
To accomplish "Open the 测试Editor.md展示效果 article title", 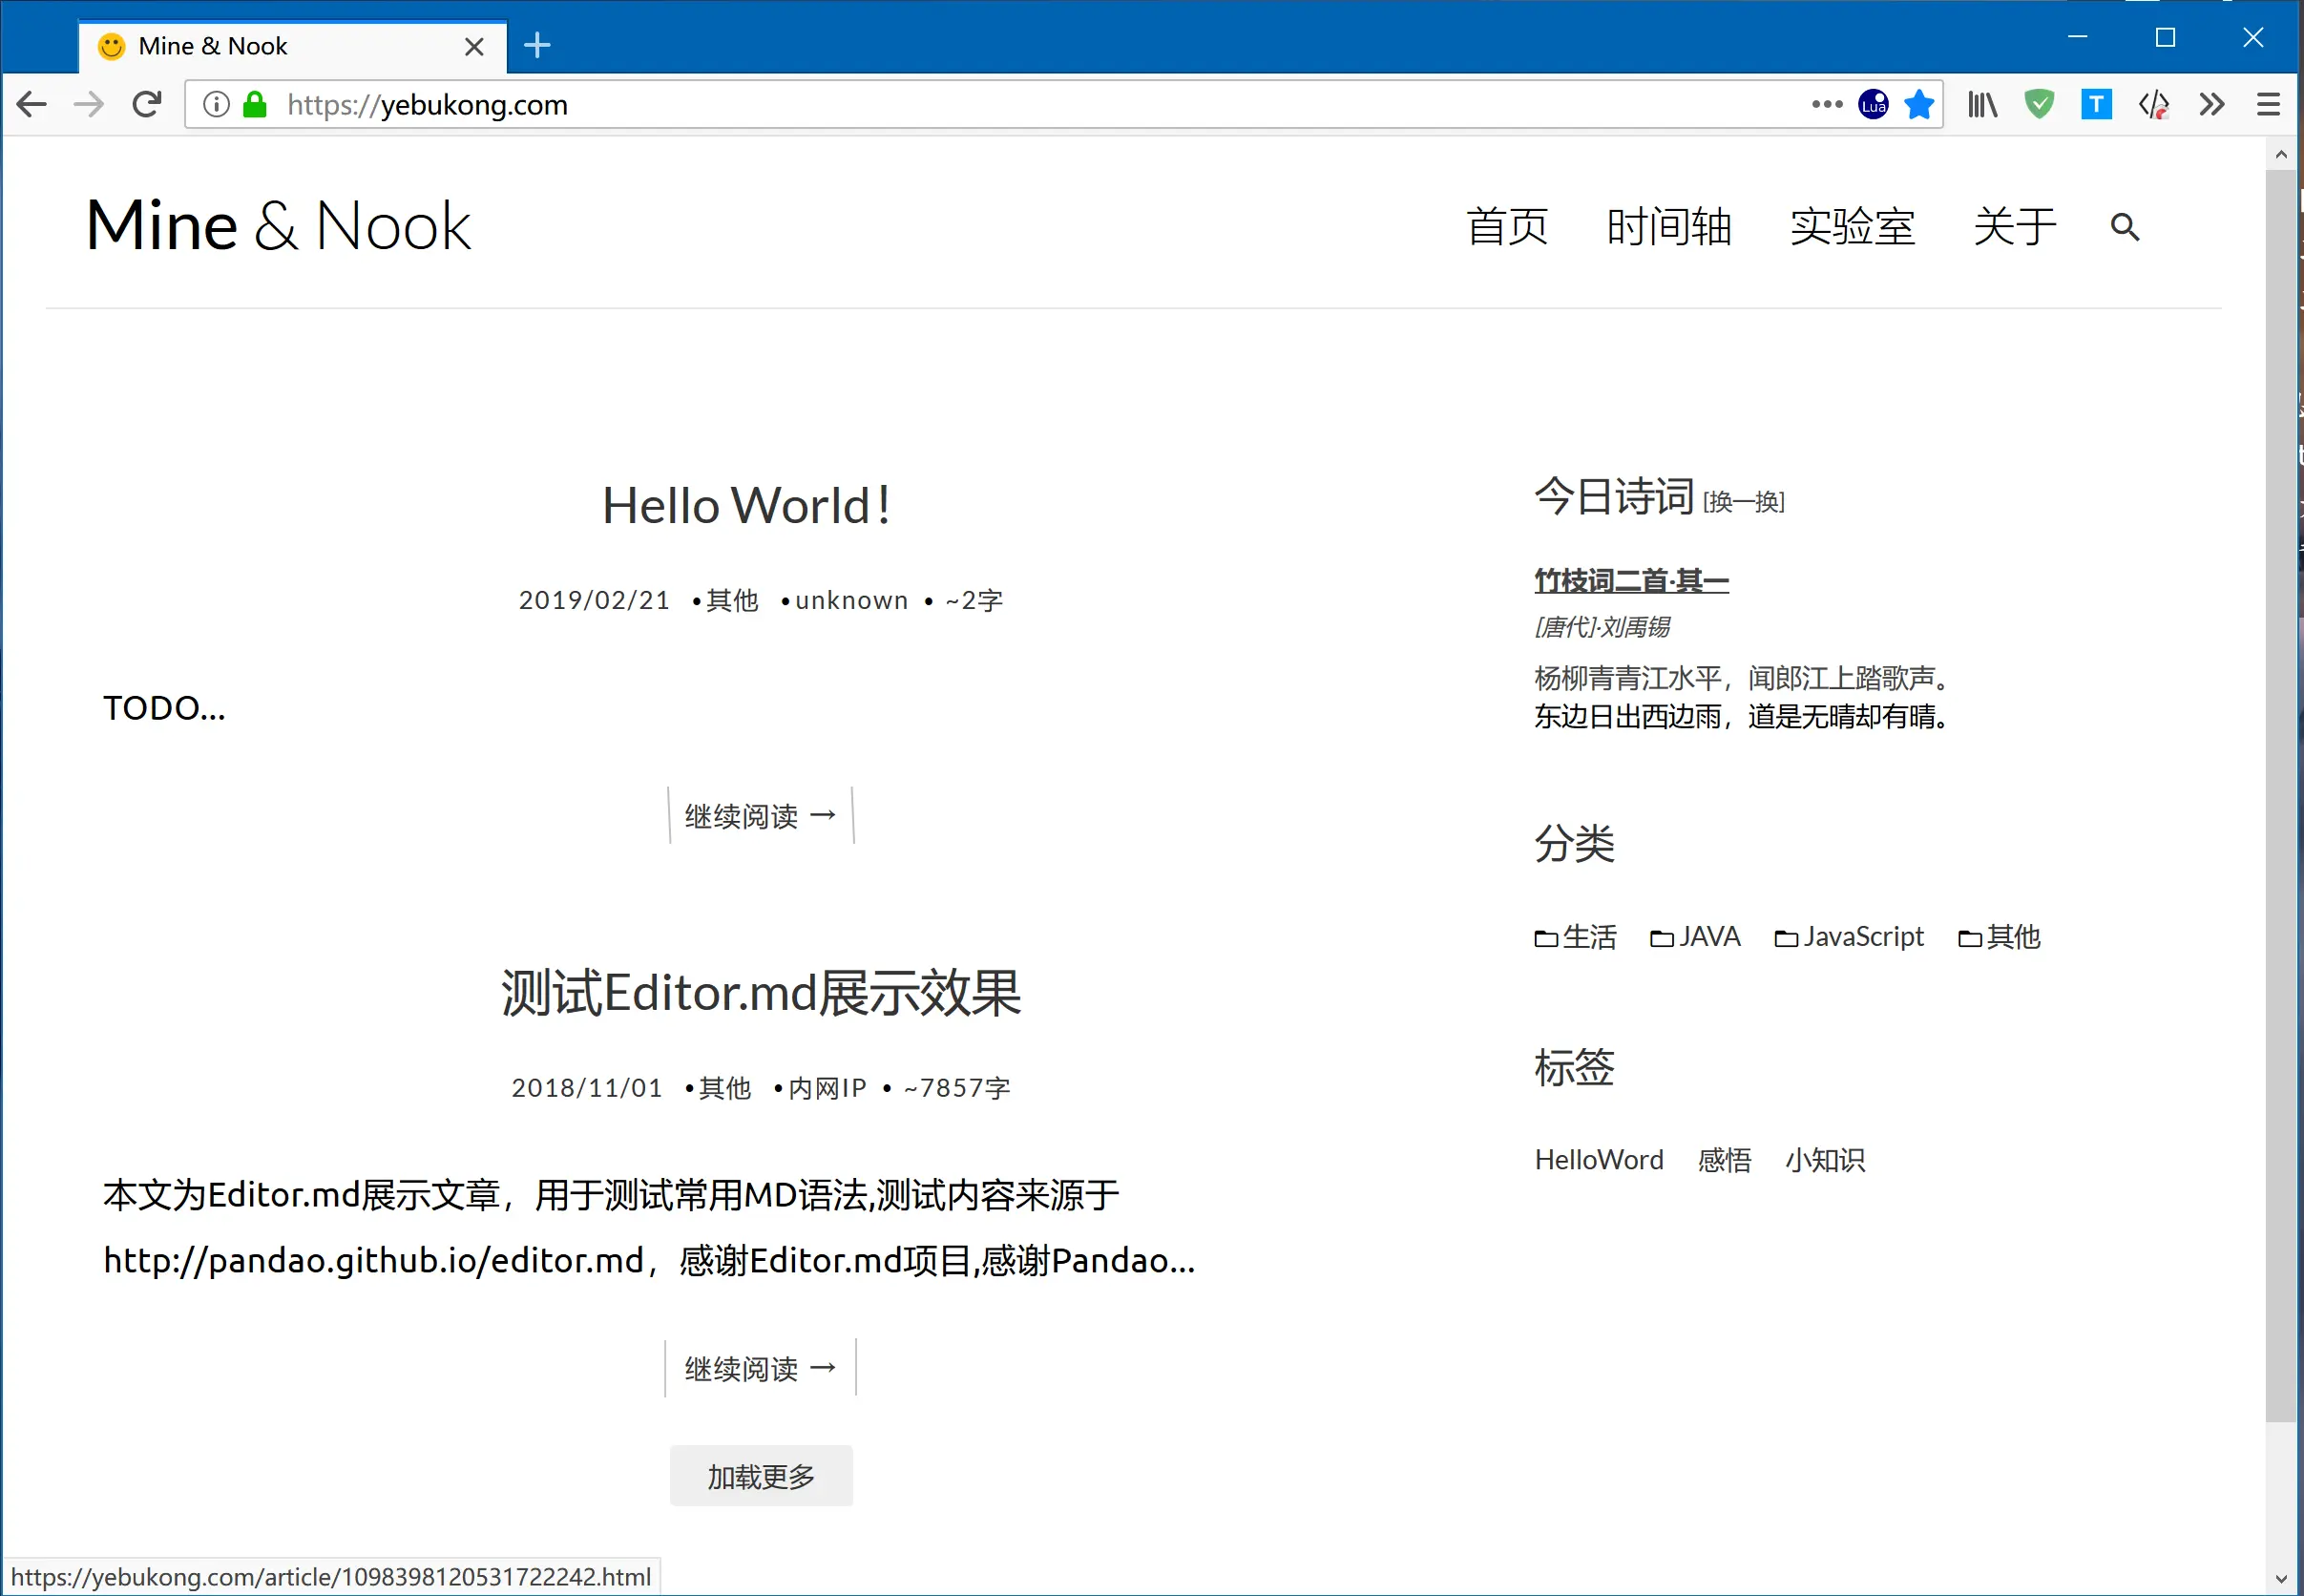I will [x=761, y=993].
